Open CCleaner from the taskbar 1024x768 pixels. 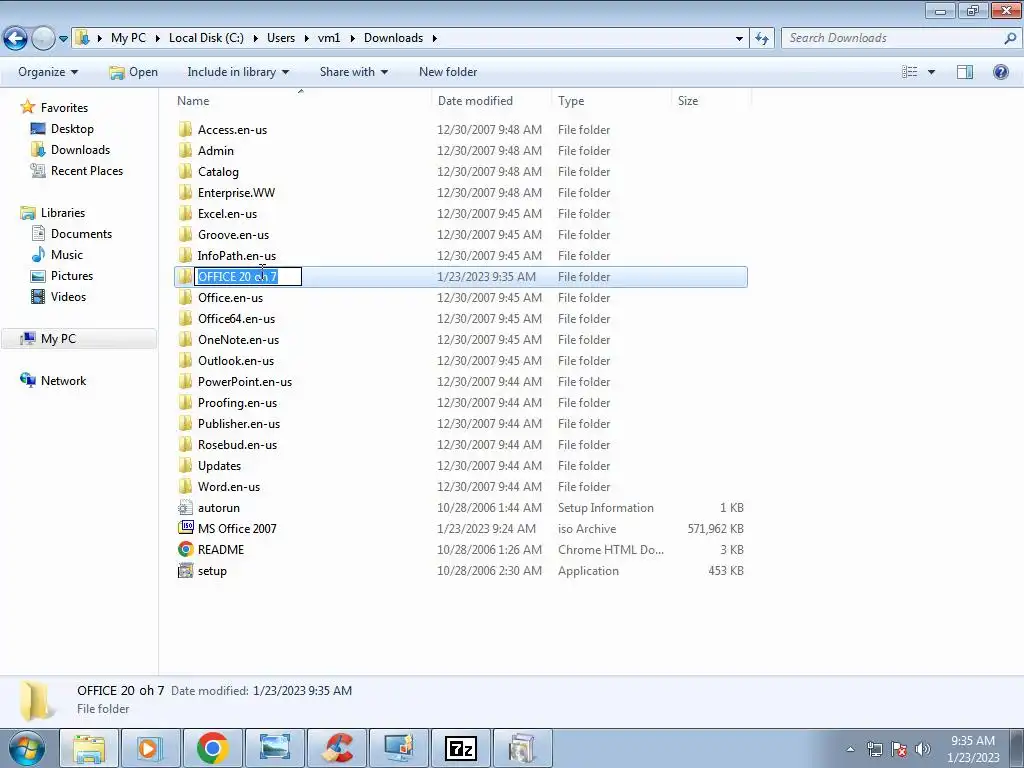[337, 748]
